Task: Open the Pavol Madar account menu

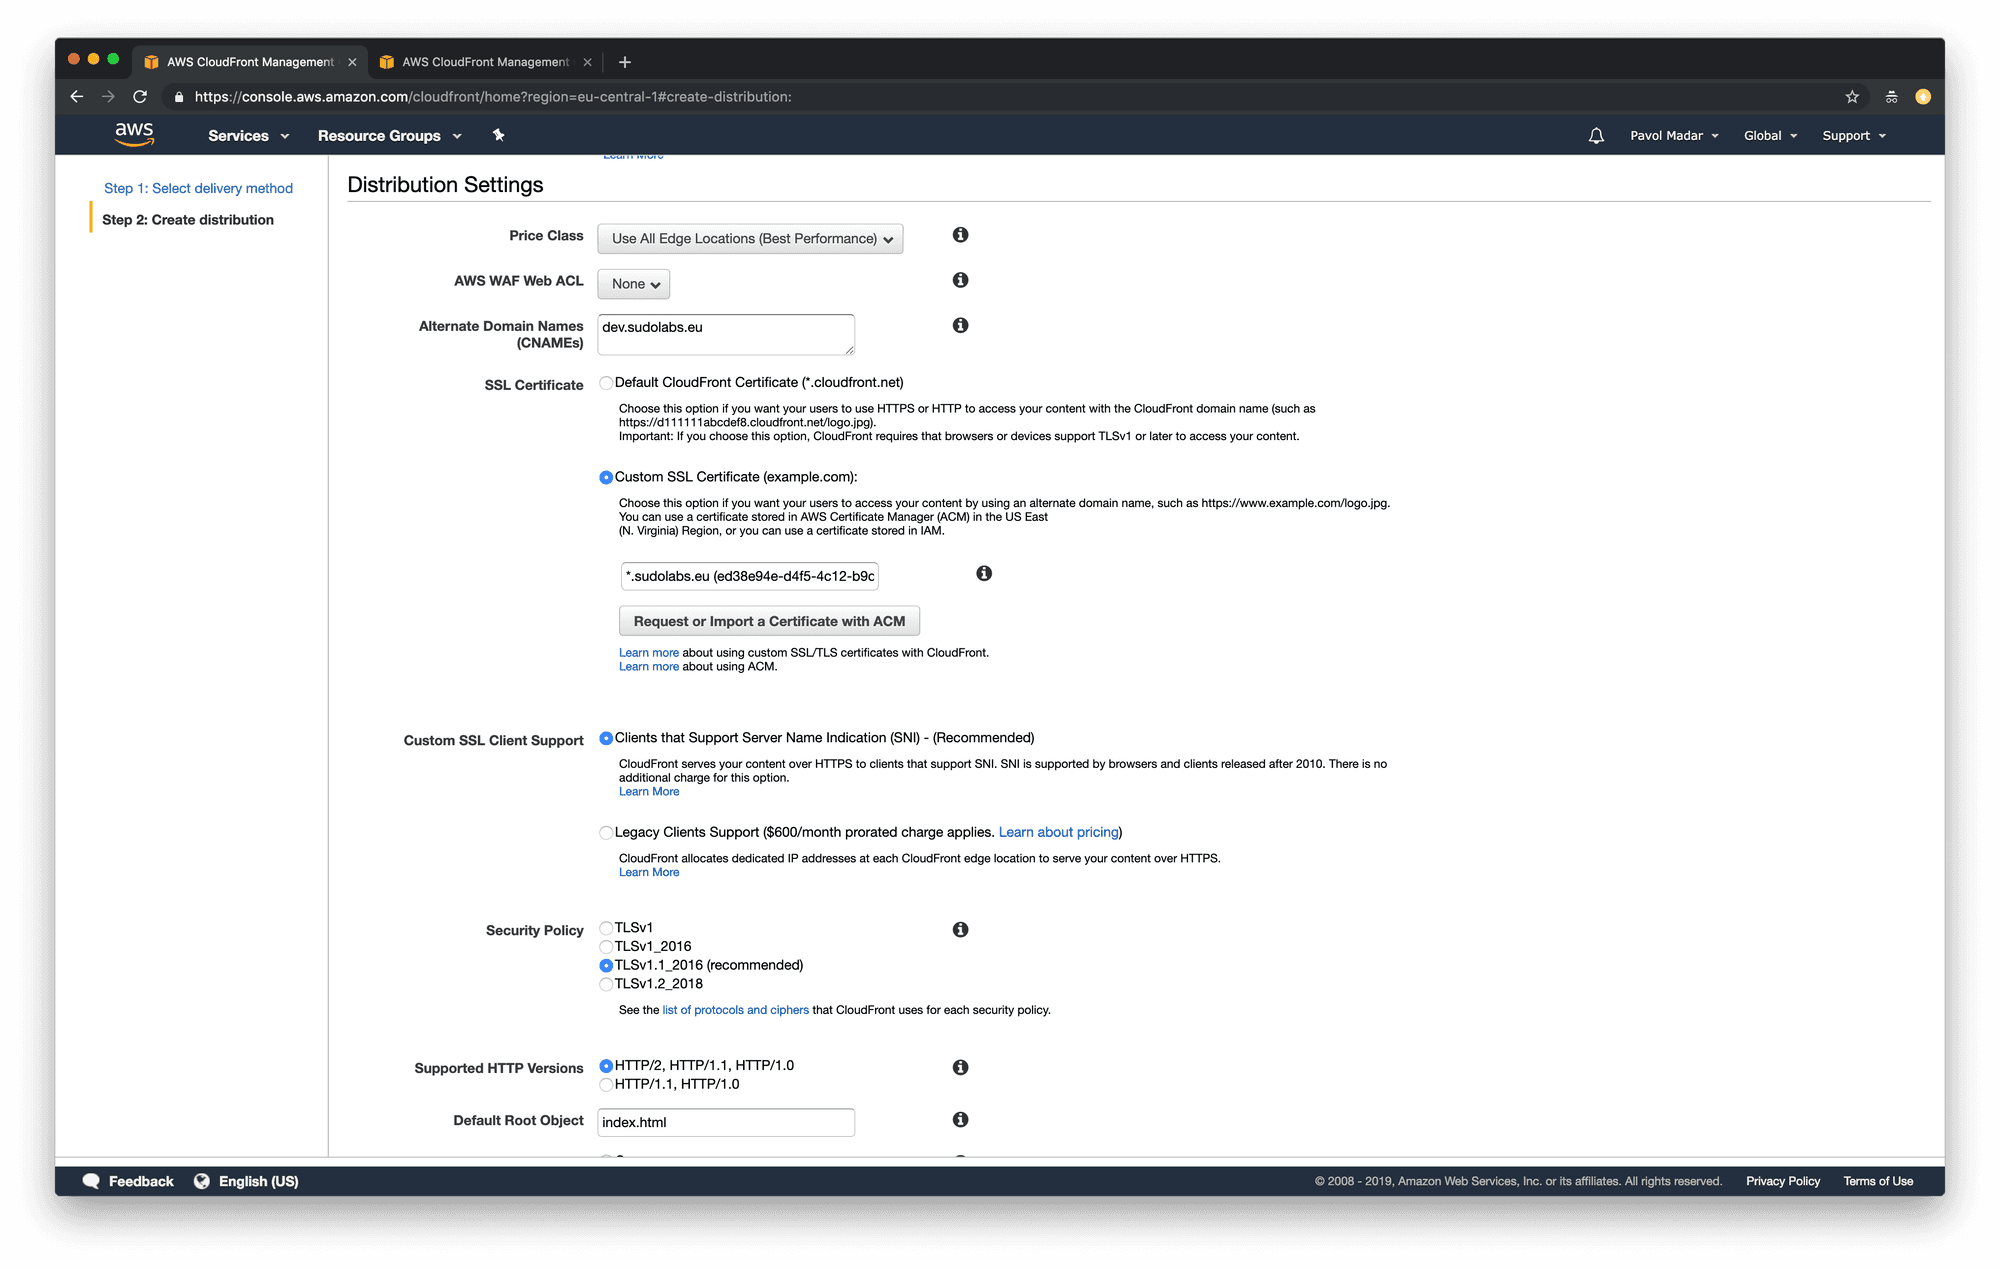Action: tap(1674, 136)
